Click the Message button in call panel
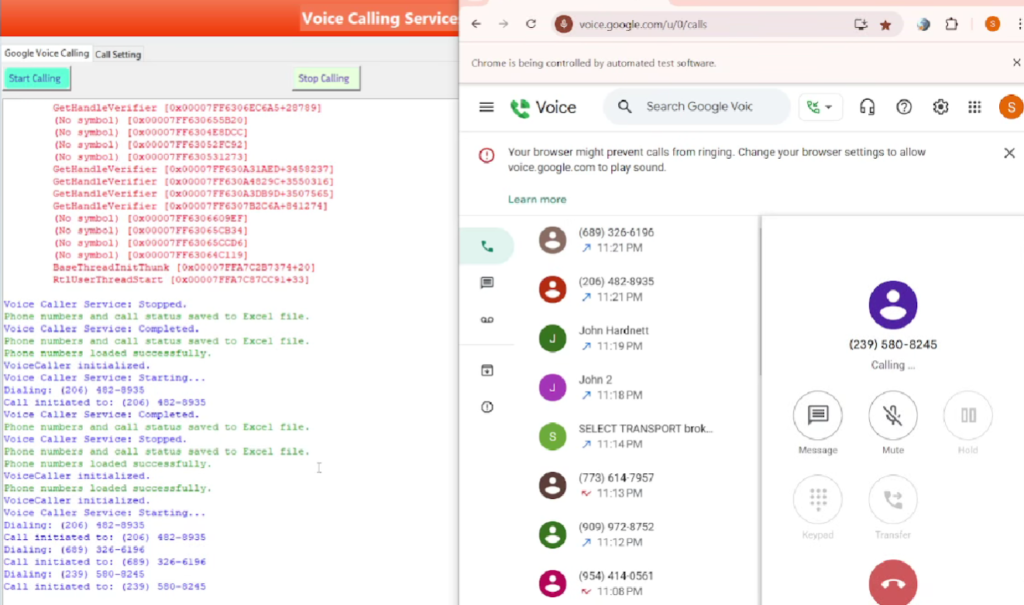 pyautogui.click(x=818, y=415)
